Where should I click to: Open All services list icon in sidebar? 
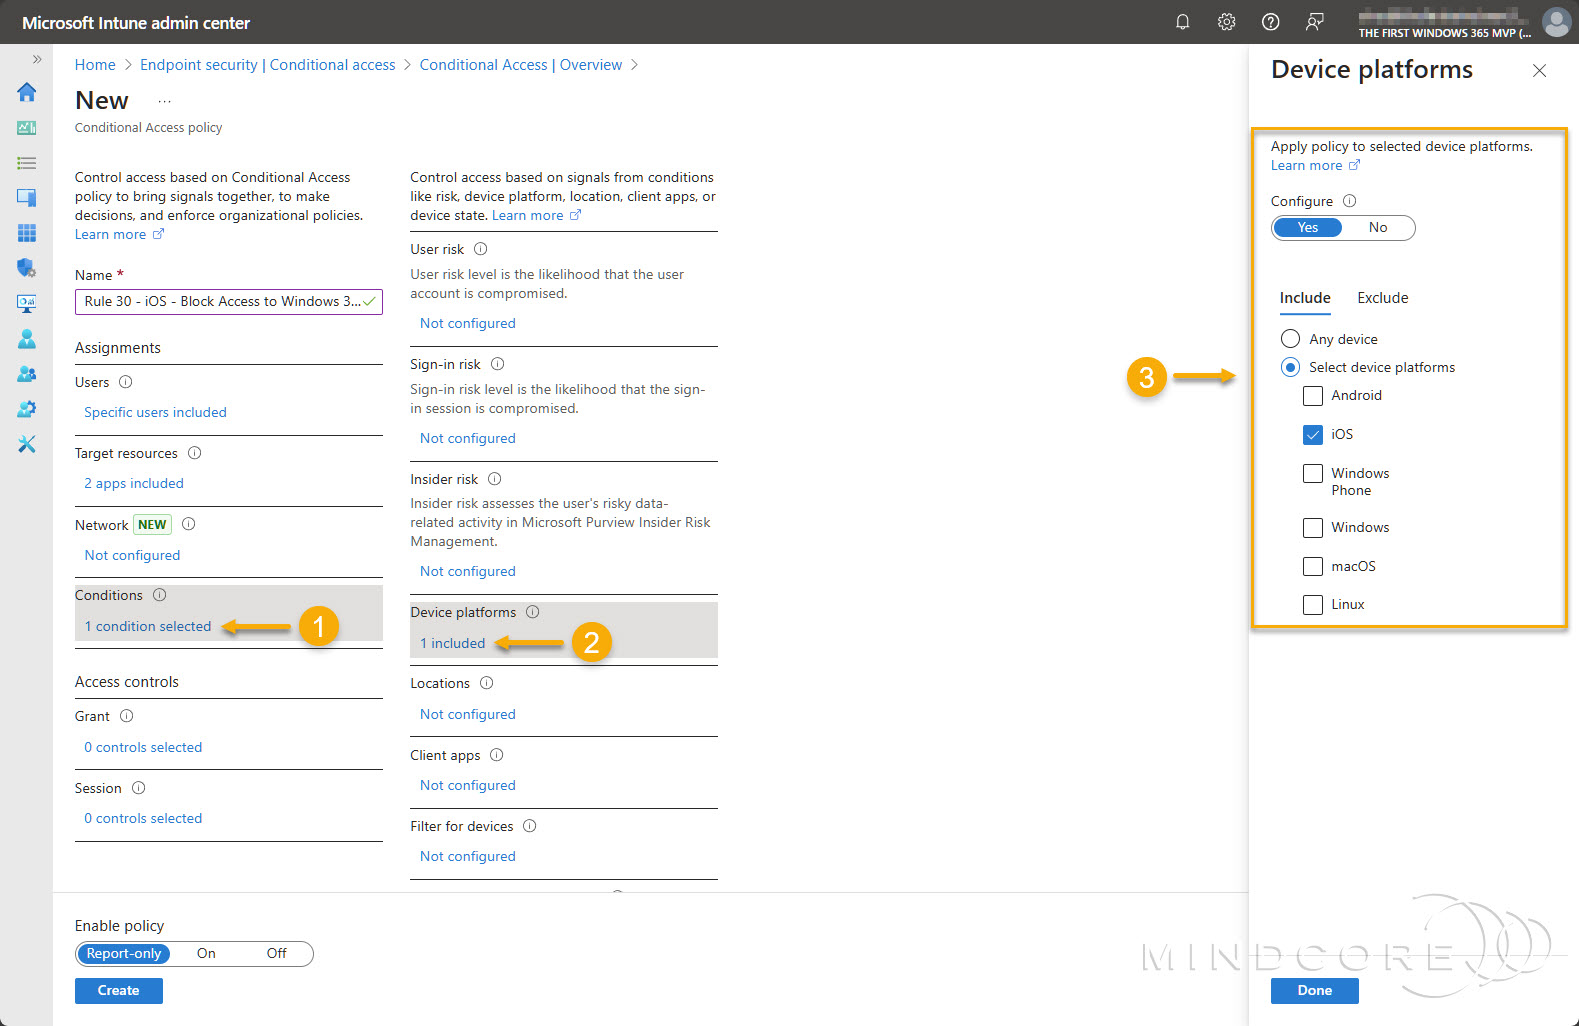tap(27, 163)
